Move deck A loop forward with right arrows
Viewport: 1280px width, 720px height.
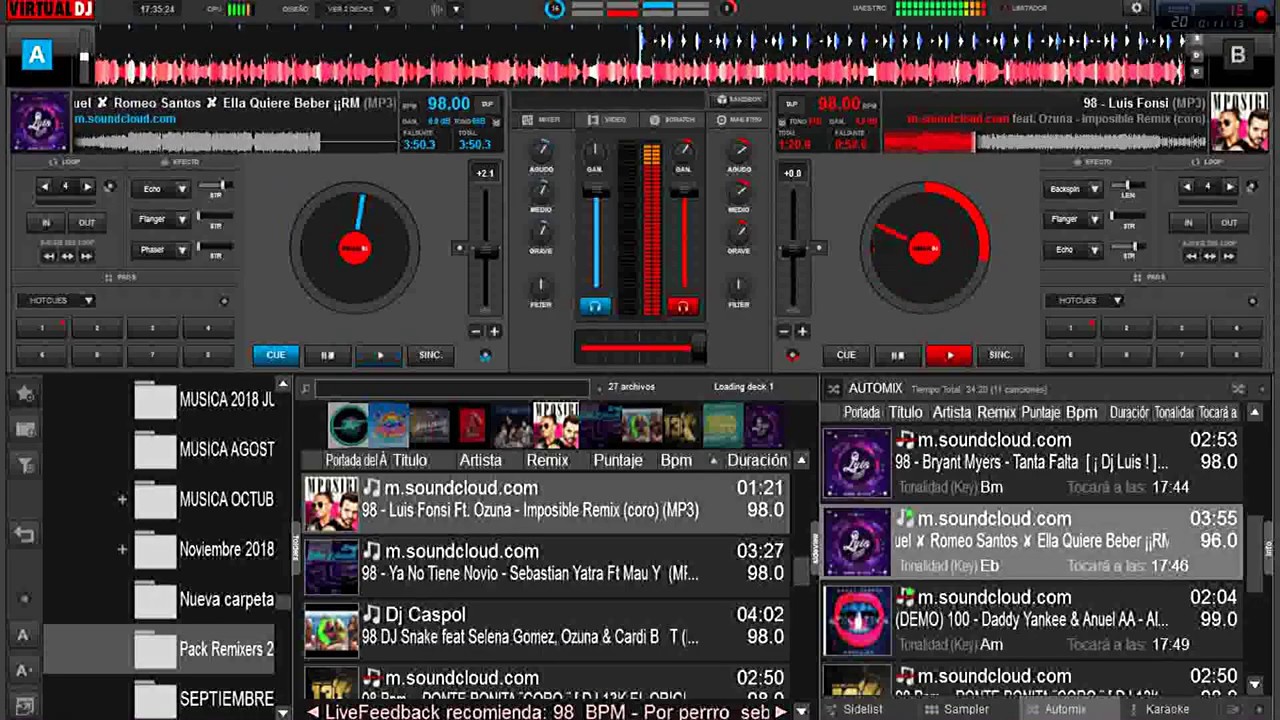85,257
